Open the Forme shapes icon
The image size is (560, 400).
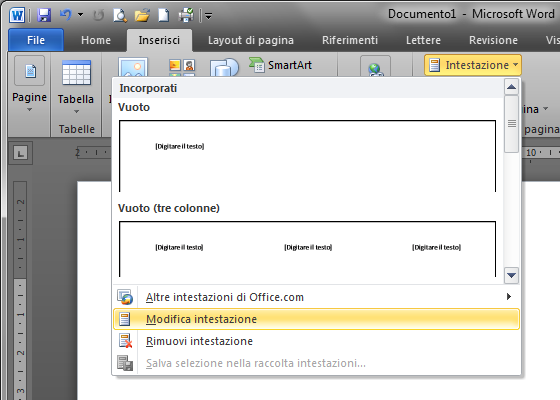coord(224,68)
